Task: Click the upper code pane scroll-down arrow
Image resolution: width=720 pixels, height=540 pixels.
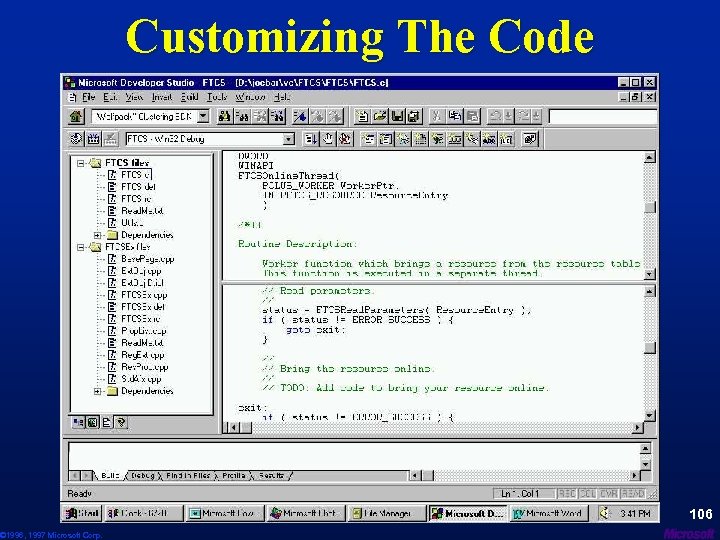Action: coord(649,275)
